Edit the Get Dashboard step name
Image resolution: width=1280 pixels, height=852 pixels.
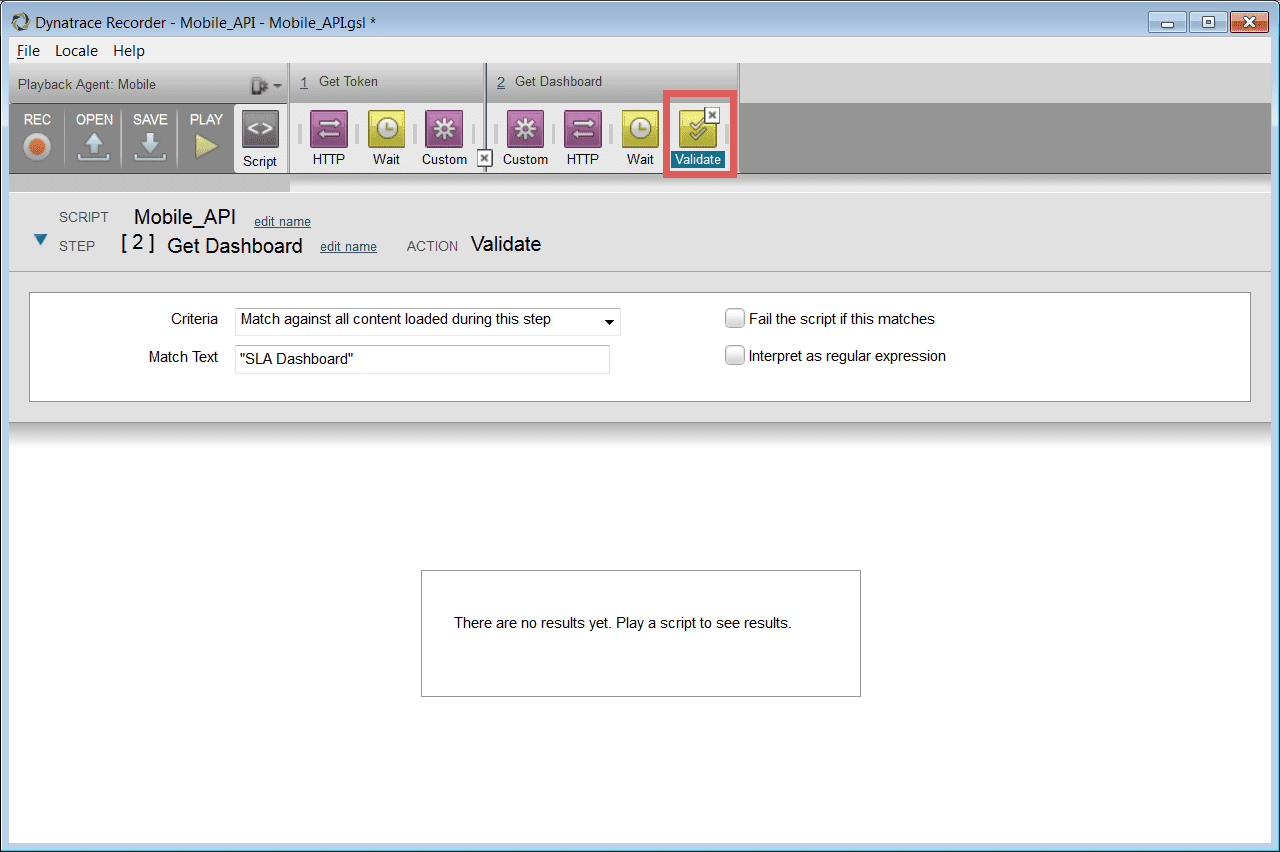(348, 247)
